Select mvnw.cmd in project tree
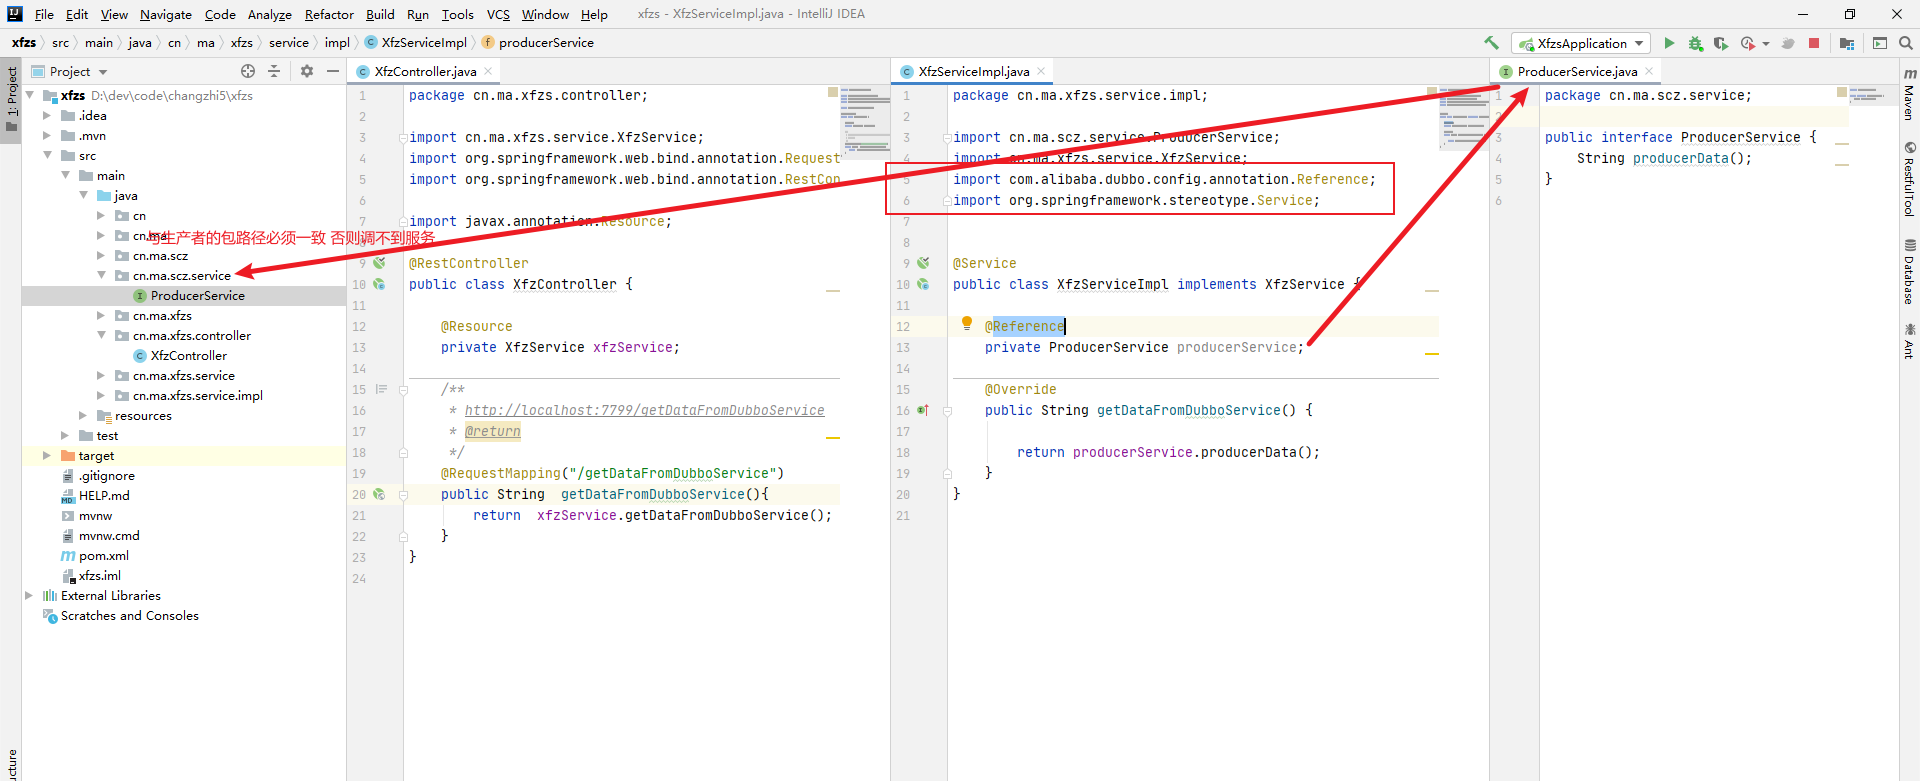Screen dimensions: 1920x781 pos(109,536)
